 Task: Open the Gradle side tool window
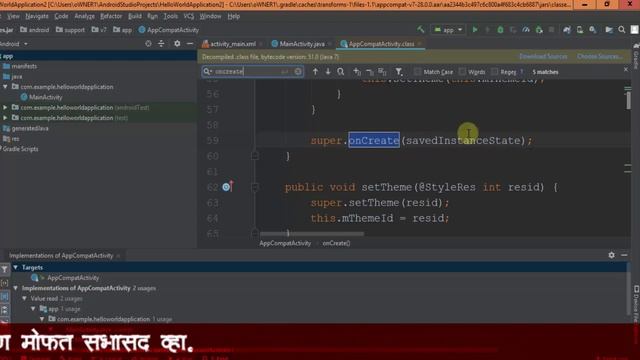point(636,57)
